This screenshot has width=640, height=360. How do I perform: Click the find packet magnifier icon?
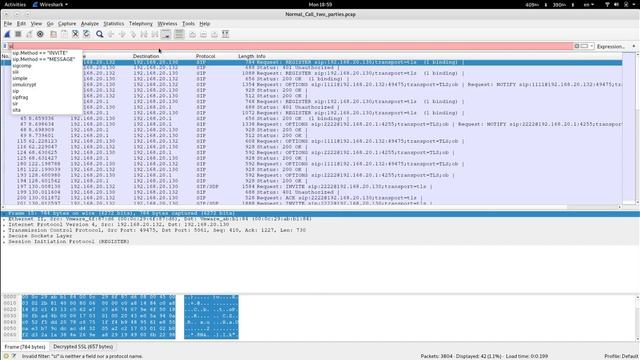pos(100,34)
